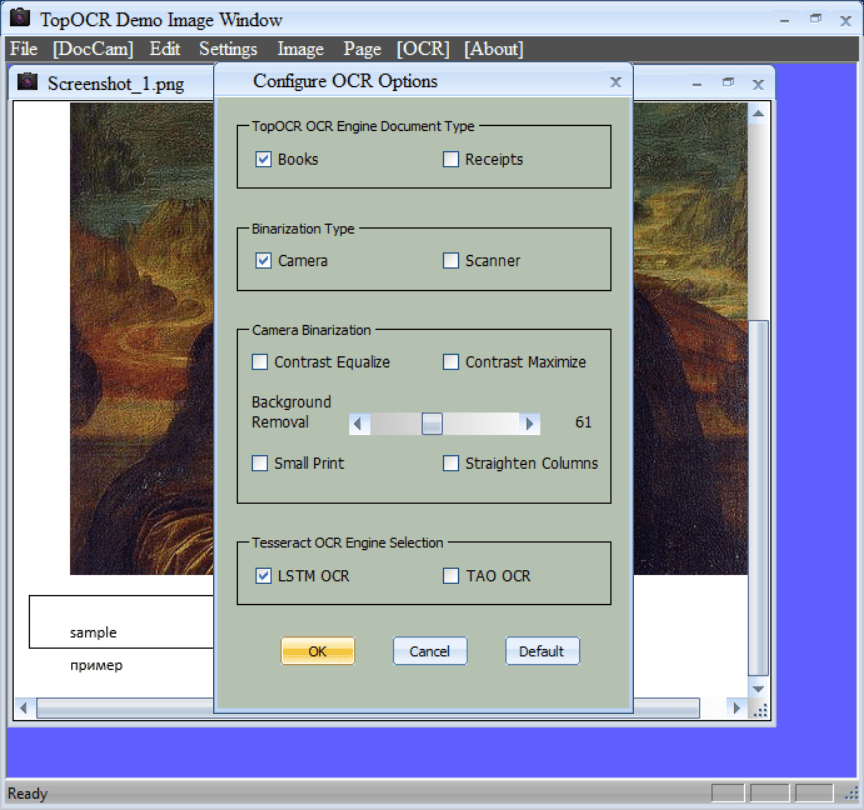The height and width of the screenshot is (810, 864).
Task: Open the Settings menu
Action: 228,49
